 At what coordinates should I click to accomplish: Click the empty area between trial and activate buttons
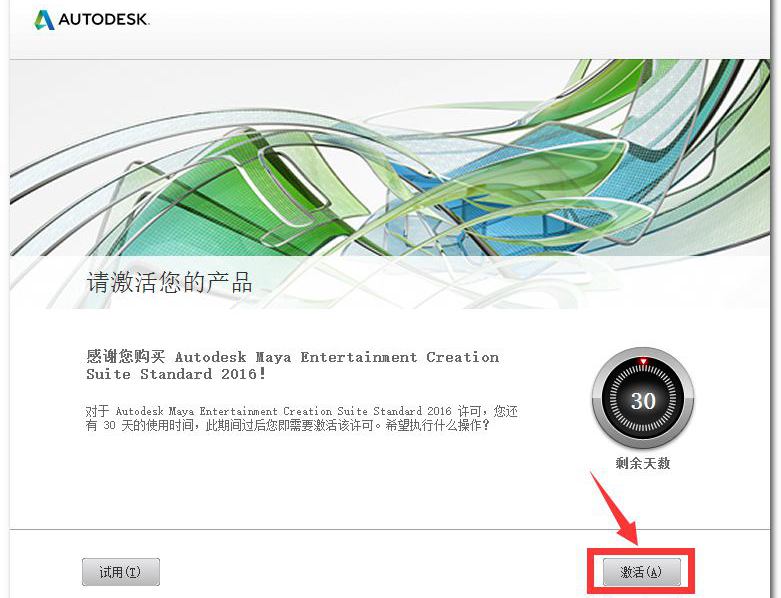click(382, 572)
